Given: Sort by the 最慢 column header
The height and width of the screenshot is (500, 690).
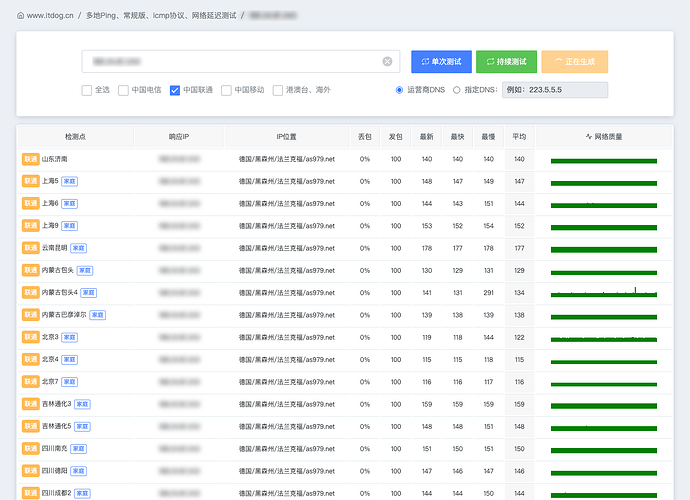Looking at the screenshot, I should [488, 137].
